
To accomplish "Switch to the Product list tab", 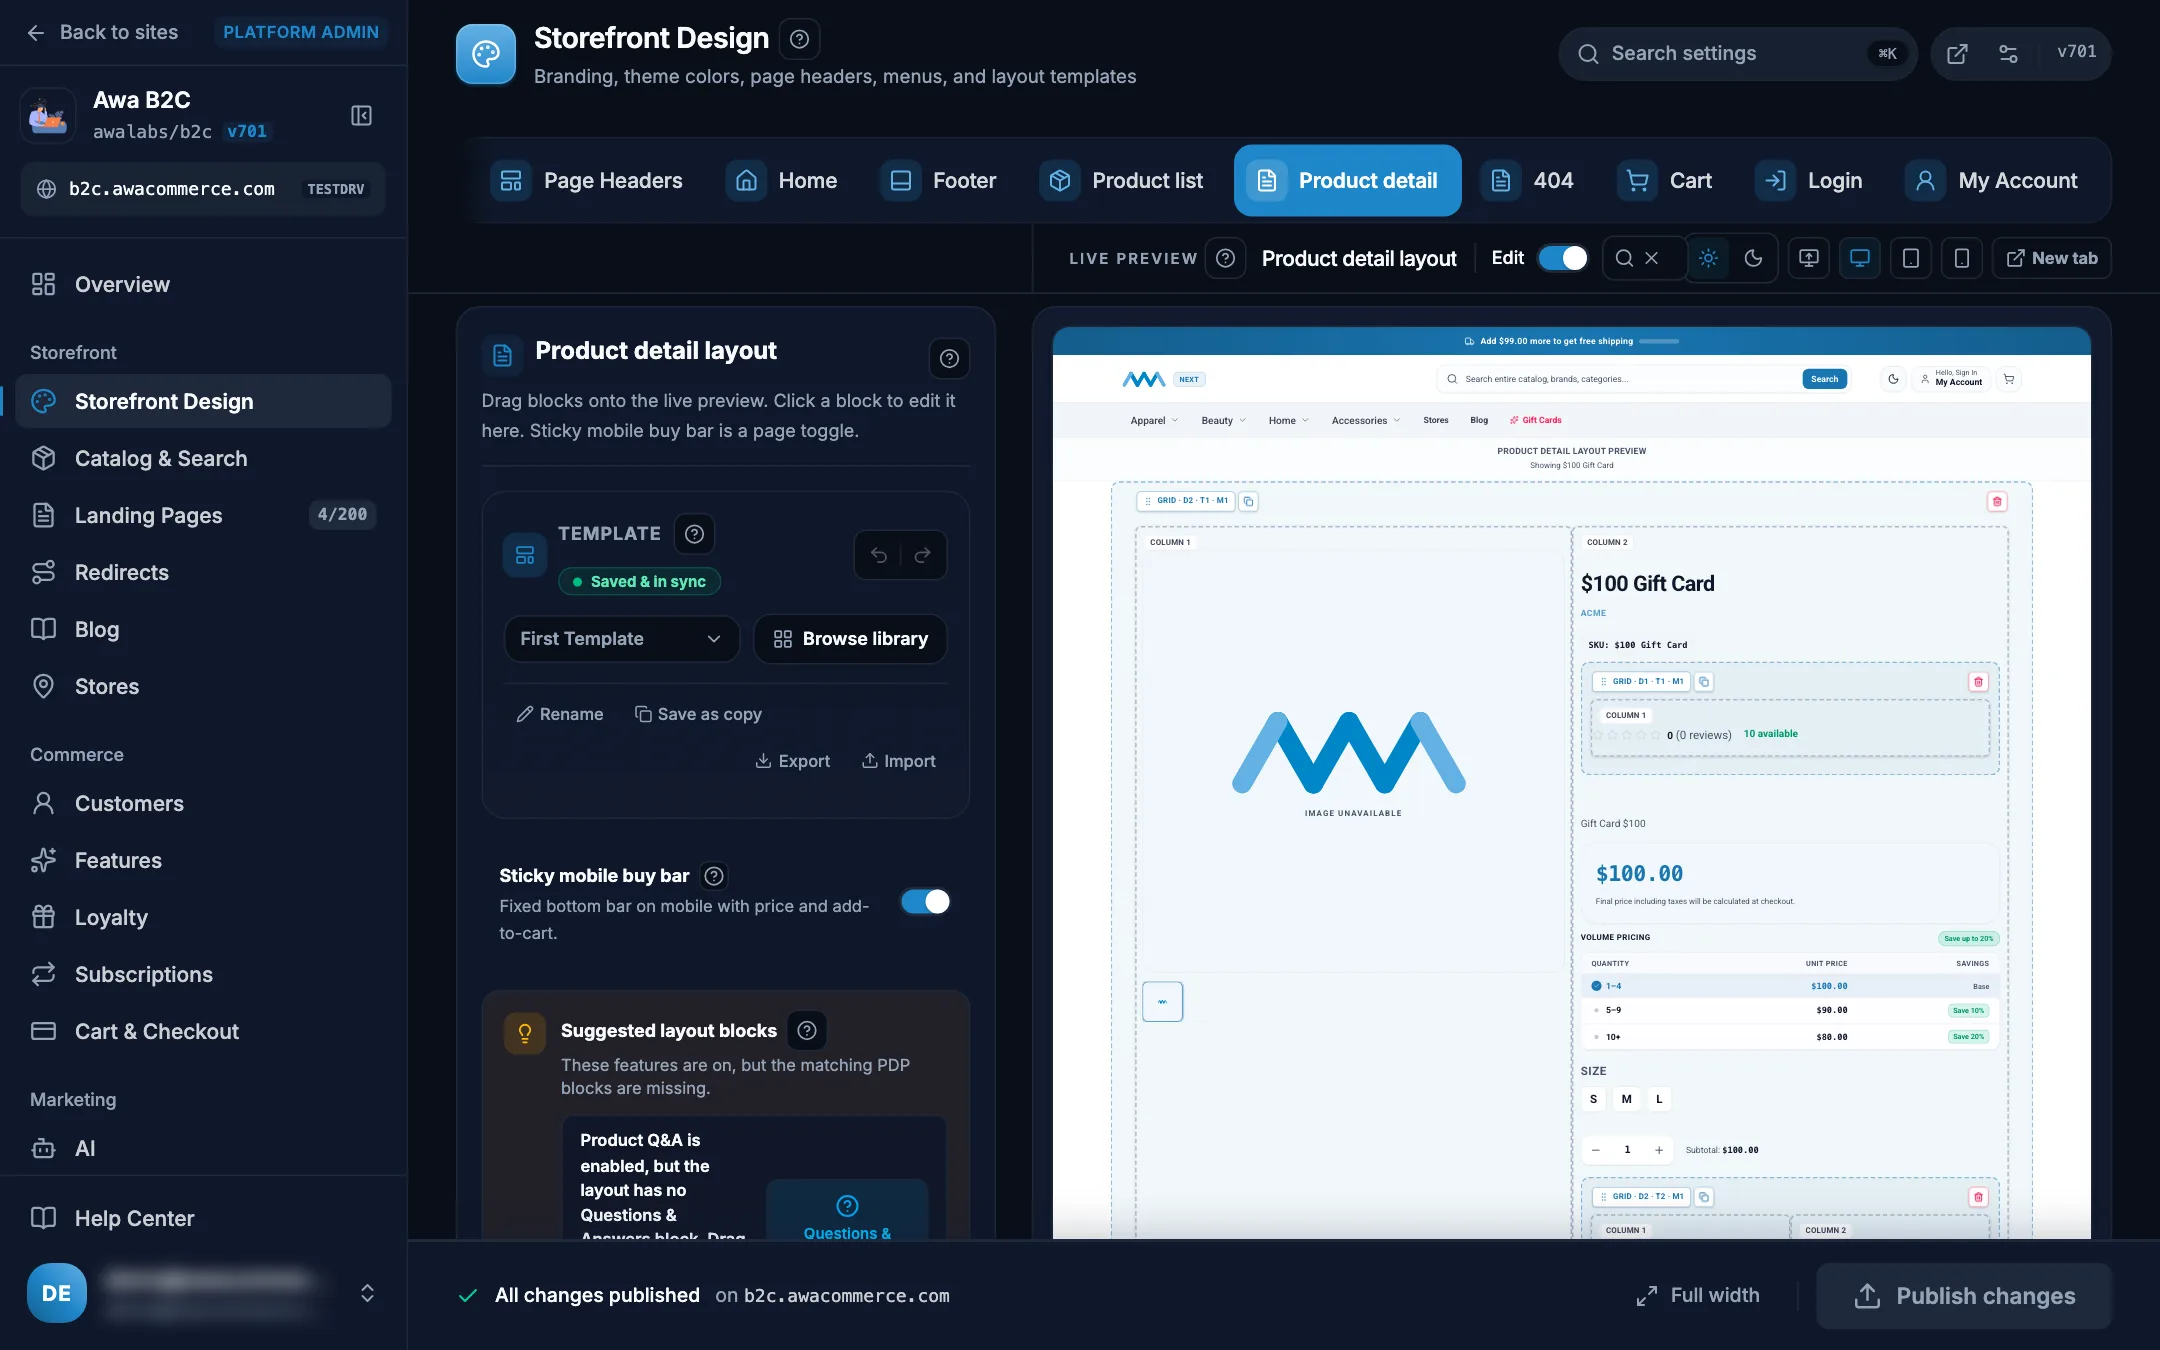I will [1124, 181].
